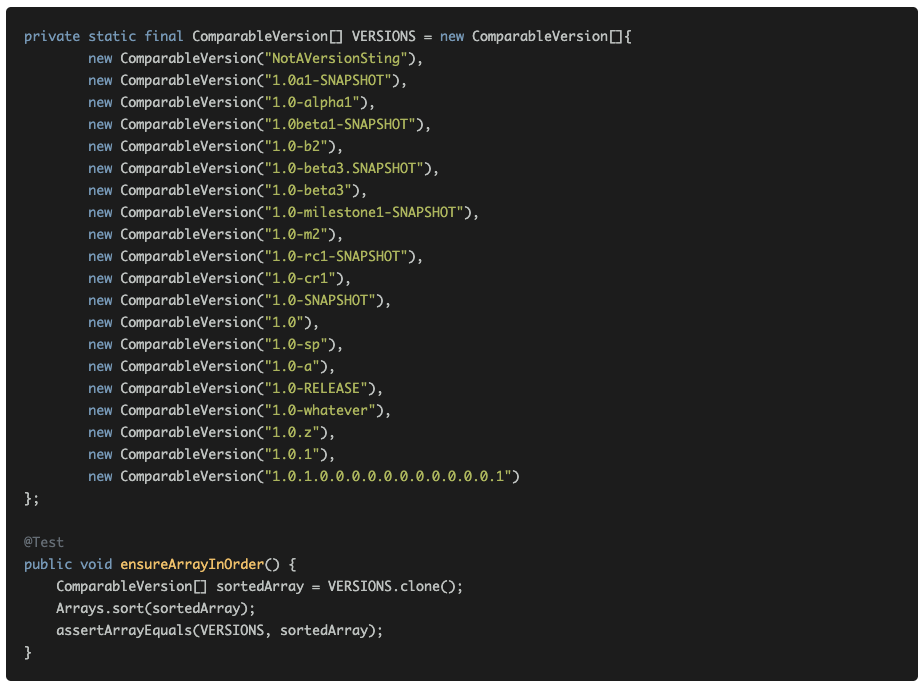Viewport: 924px width, 686px height.
Task: Click the Arrays.sort call
Action: pos(152,608)
